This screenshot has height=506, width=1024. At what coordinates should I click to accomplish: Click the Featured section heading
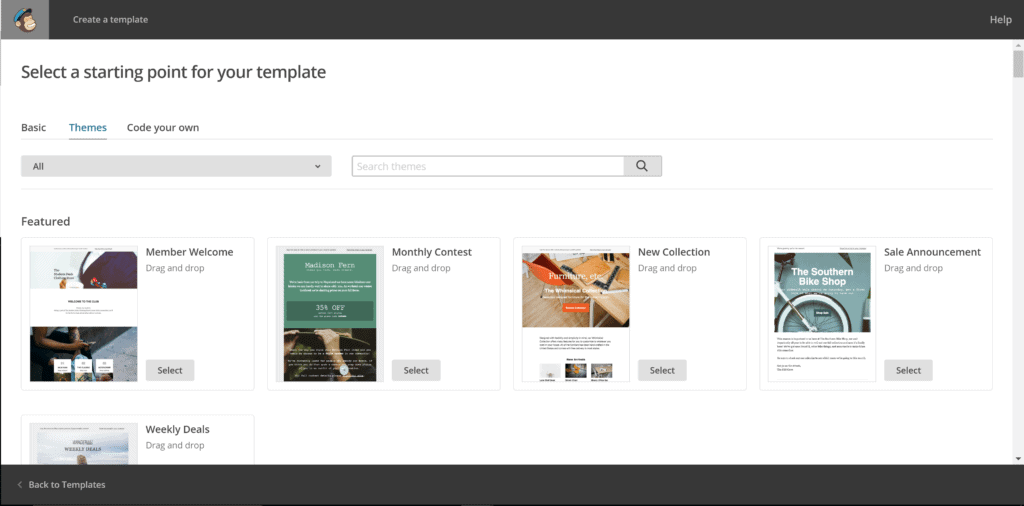click(46, 221)
